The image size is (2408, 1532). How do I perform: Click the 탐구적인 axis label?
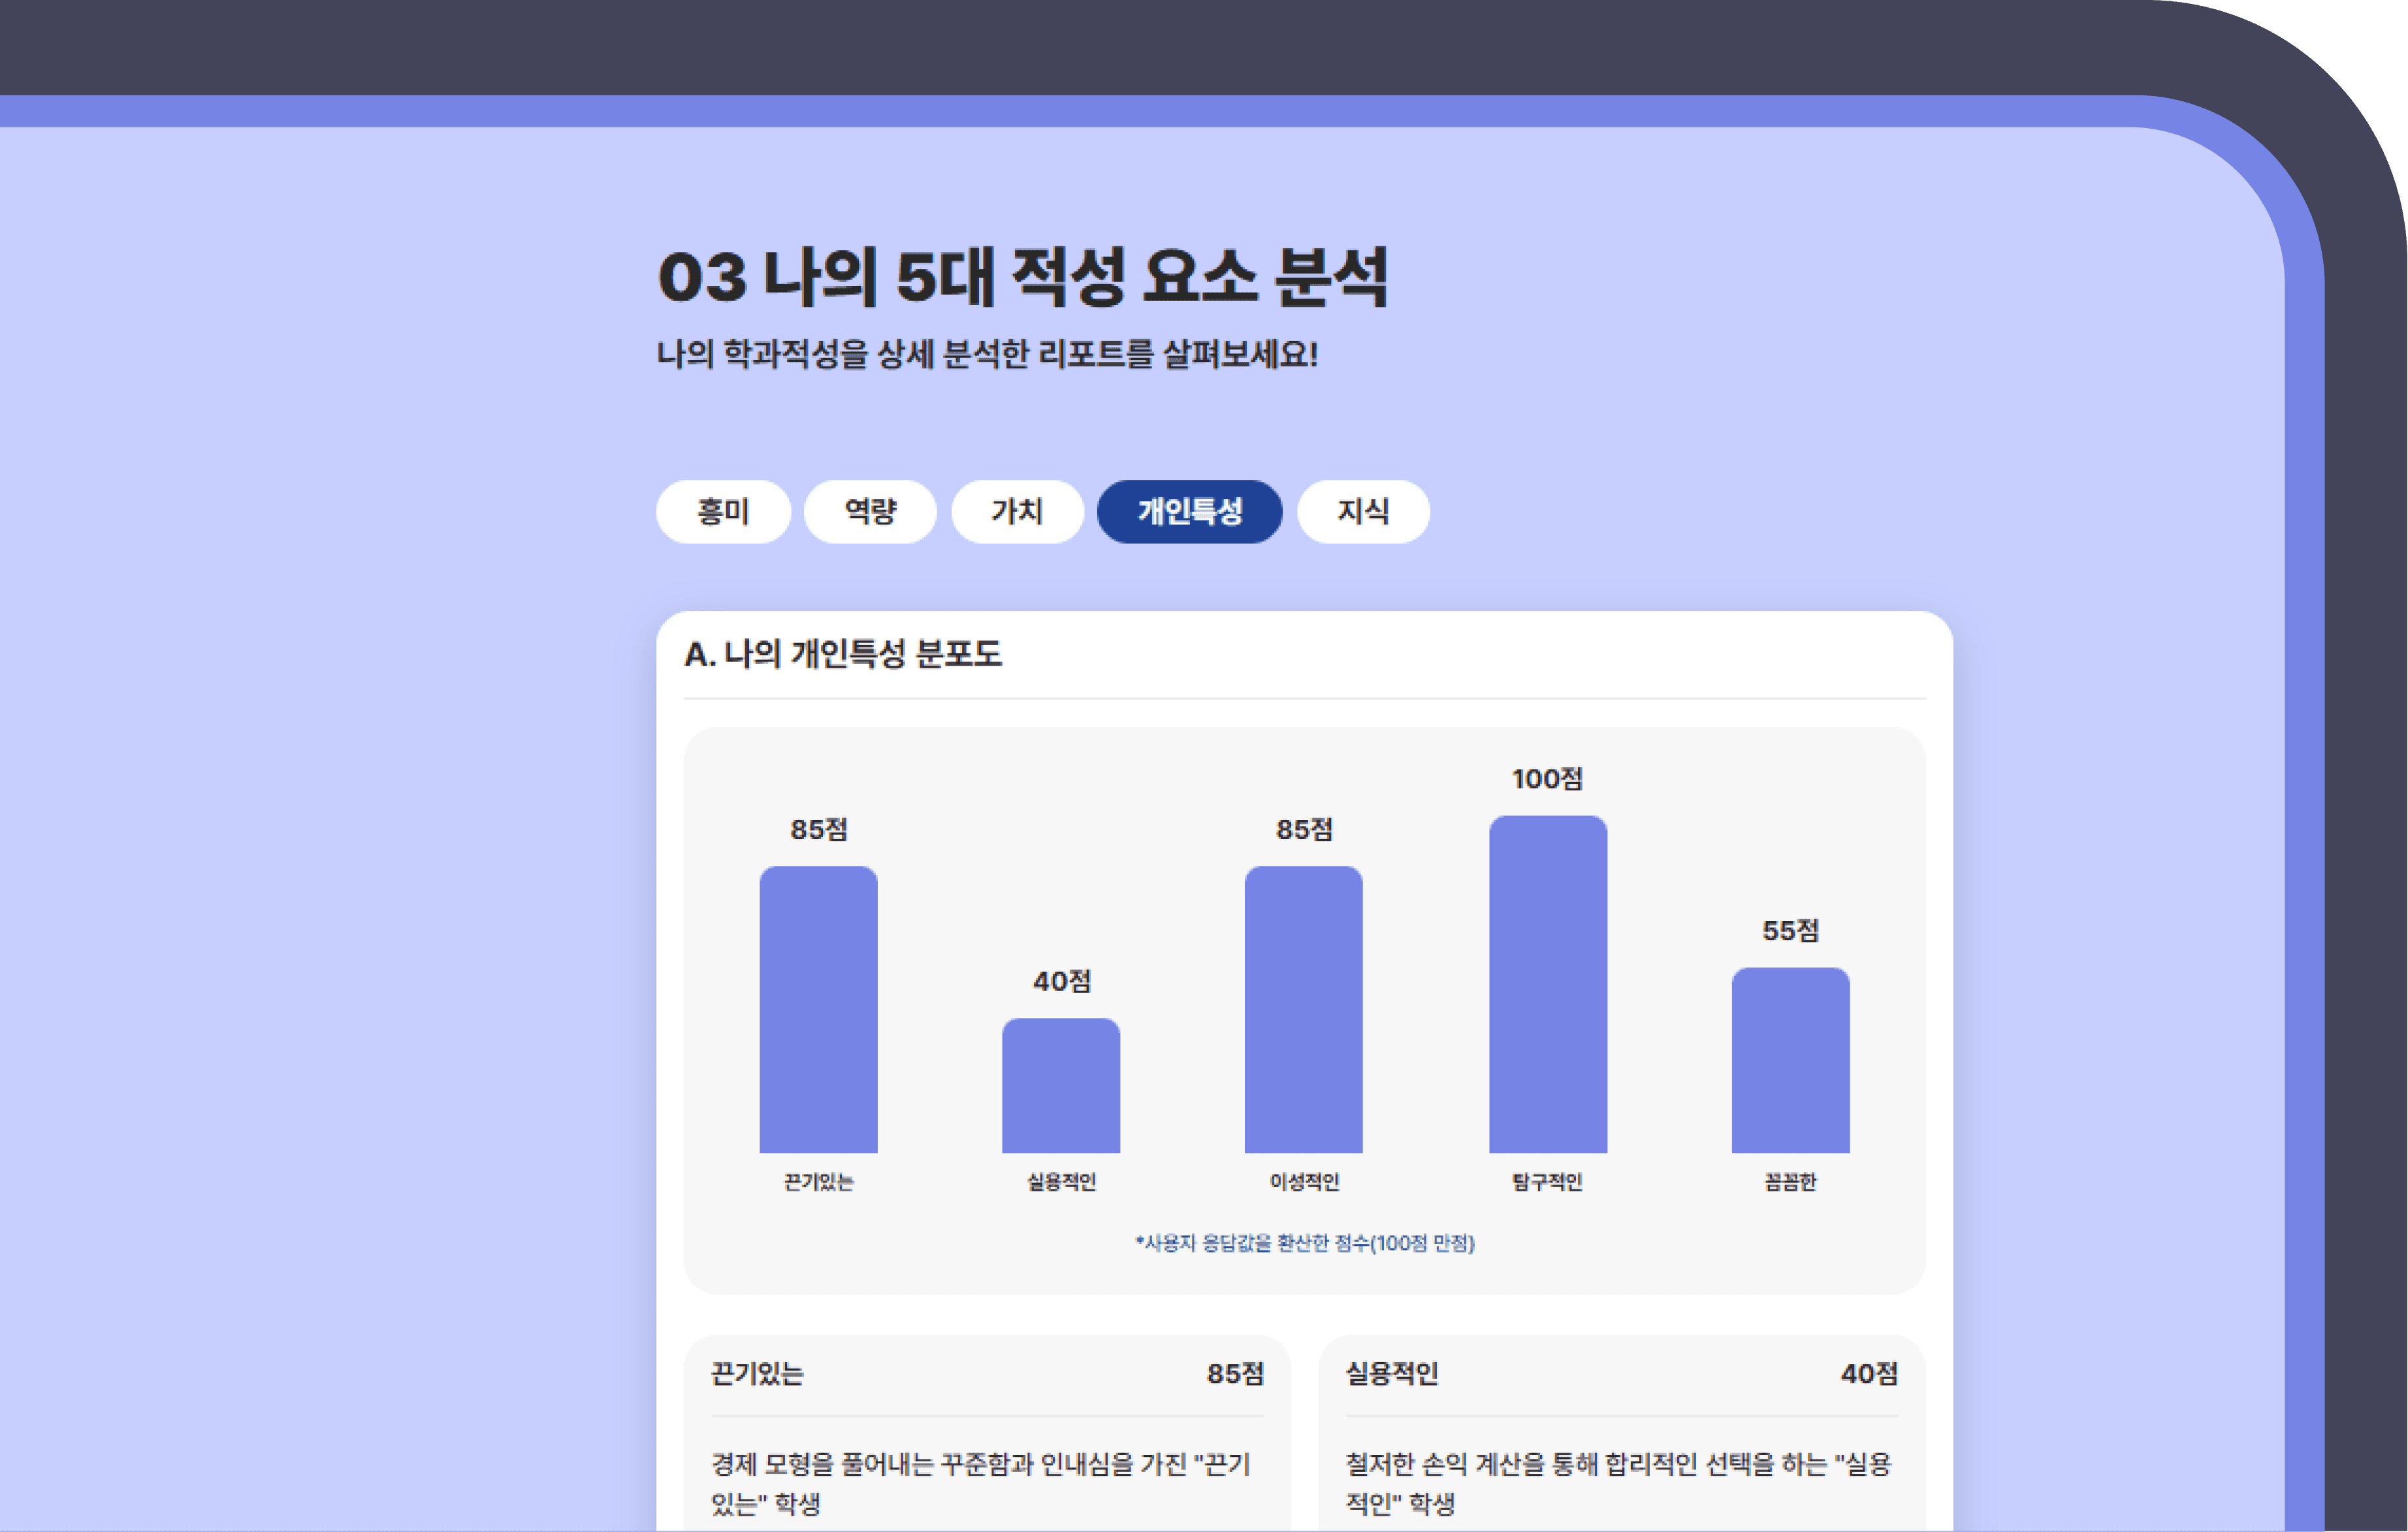coord(1547,1182)
